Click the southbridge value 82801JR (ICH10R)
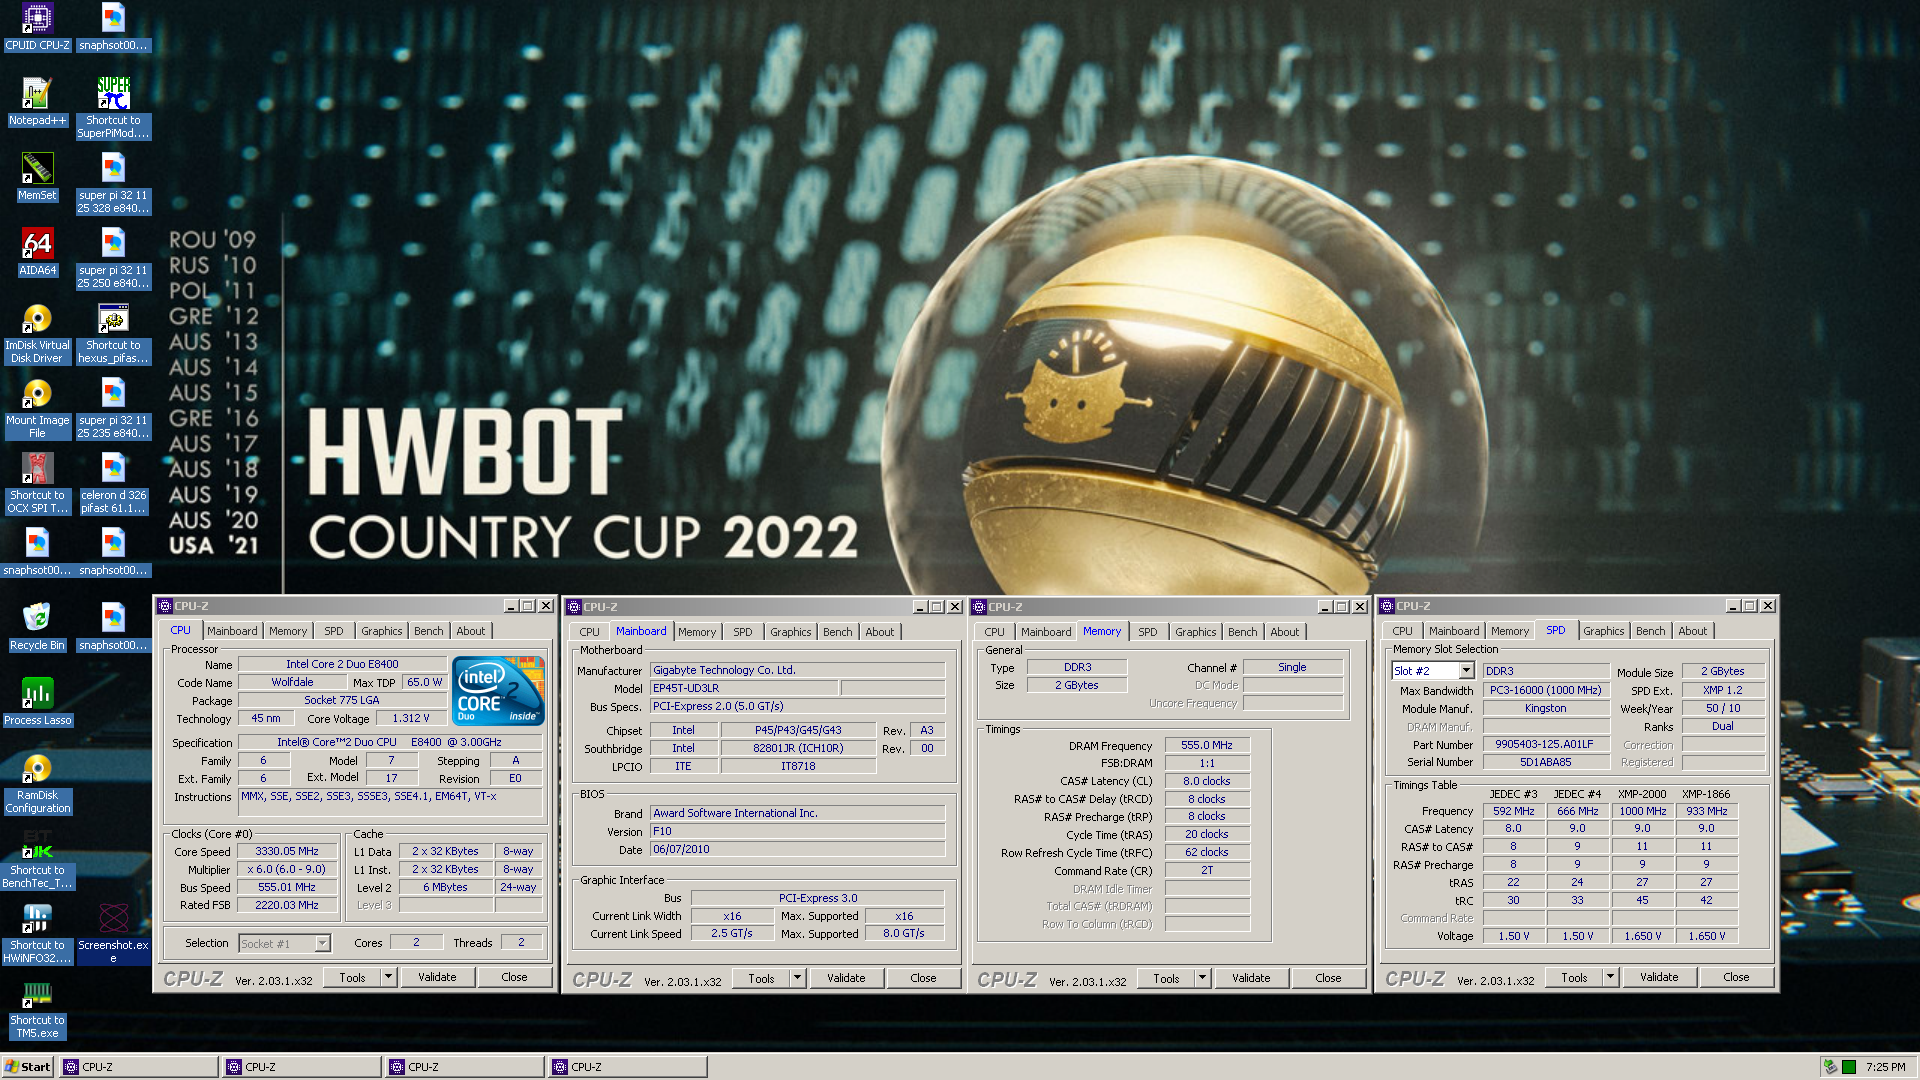1920x1080 pixels. [798, 748]
